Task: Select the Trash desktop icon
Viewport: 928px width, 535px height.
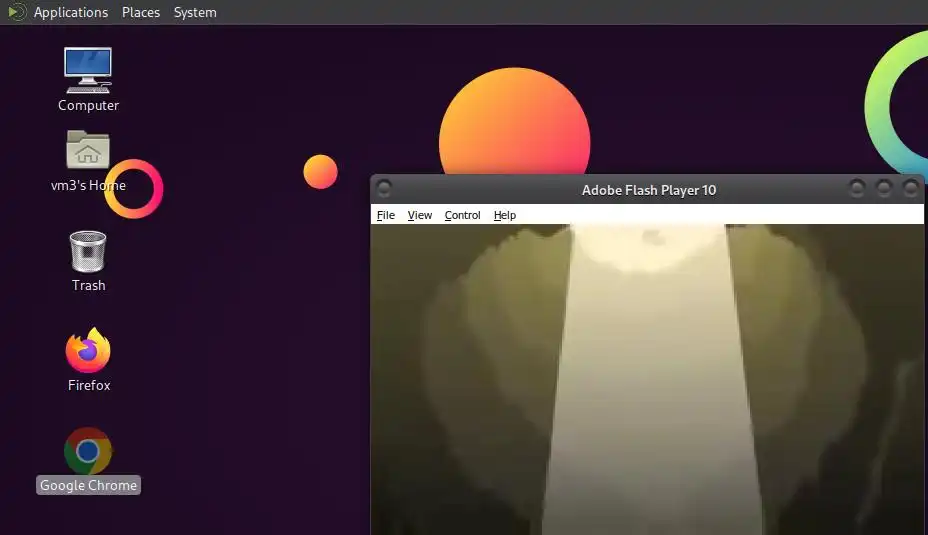Action: pos(88,252)
